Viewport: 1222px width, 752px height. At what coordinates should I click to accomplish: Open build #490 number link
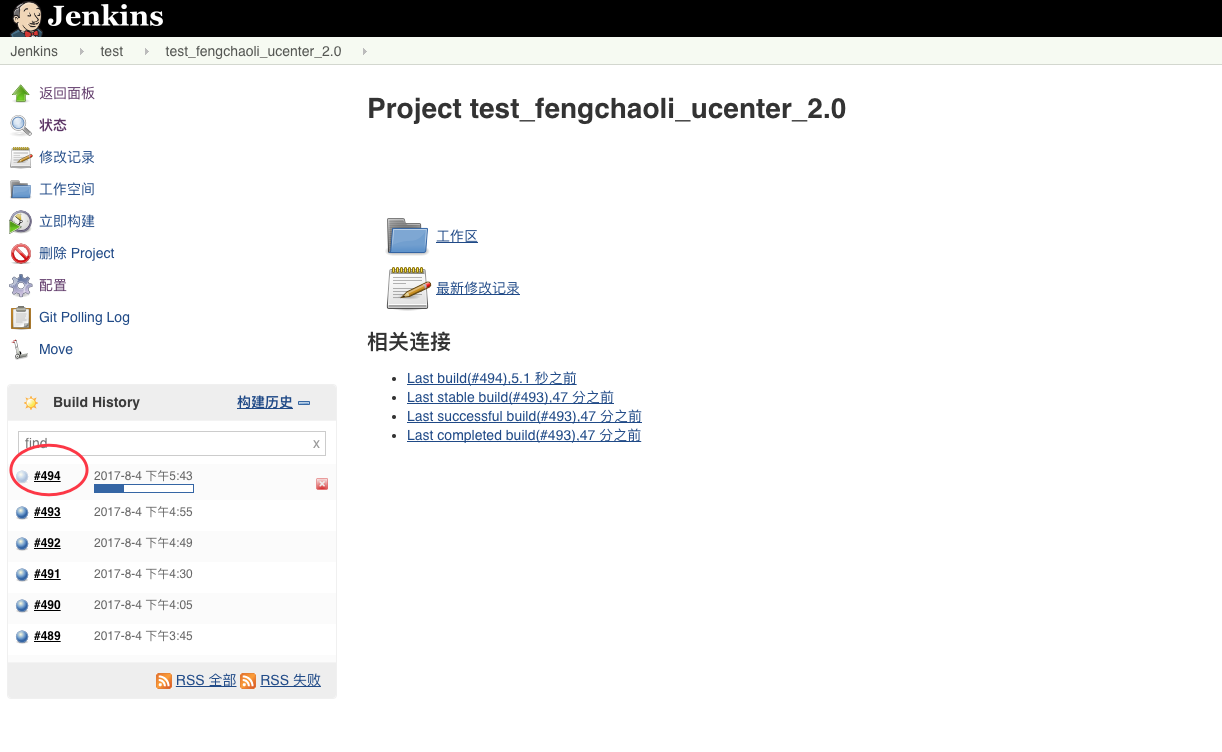[47, 605]
